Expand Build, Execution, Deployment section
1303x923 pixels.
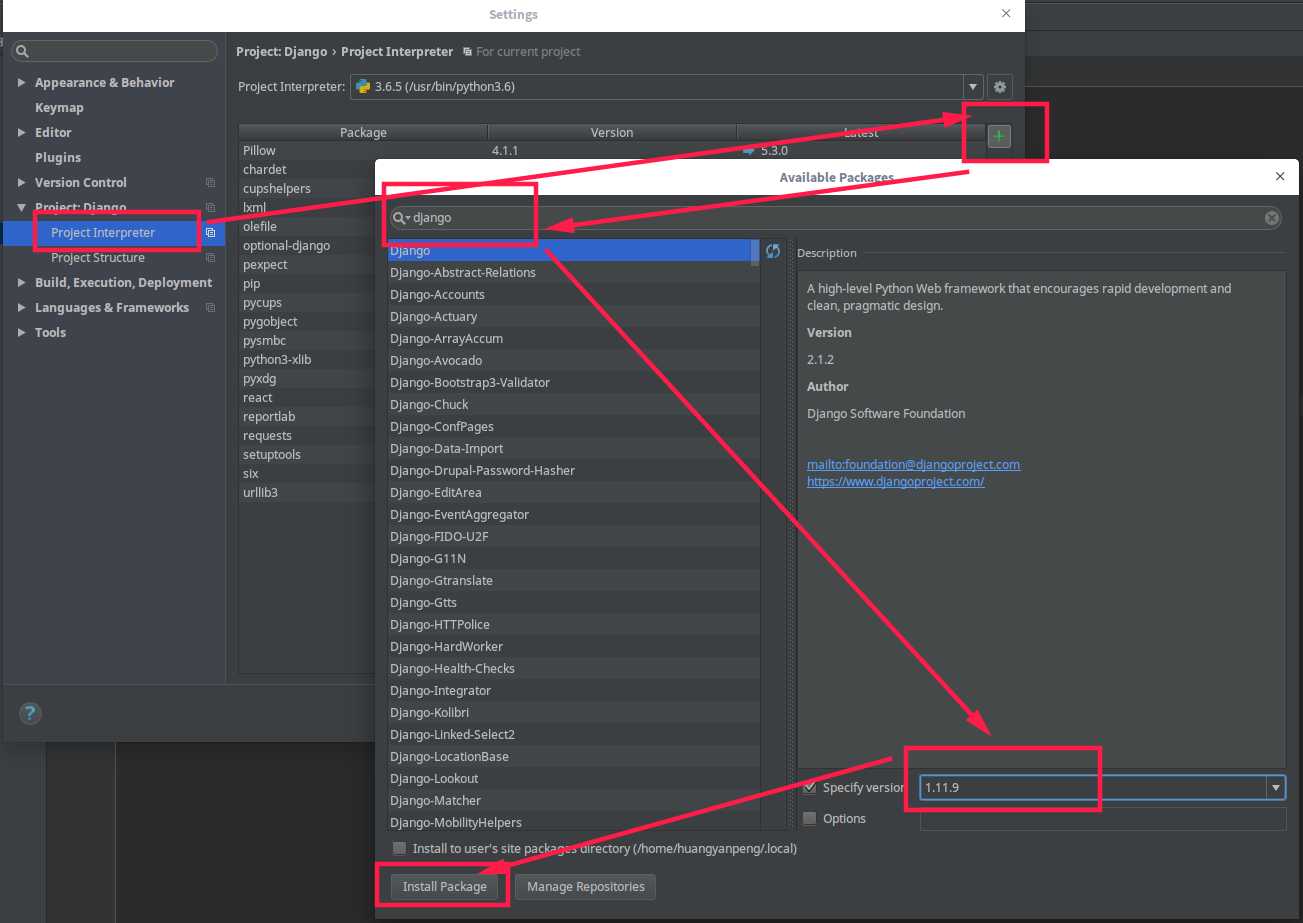click(x=22, y=283)
